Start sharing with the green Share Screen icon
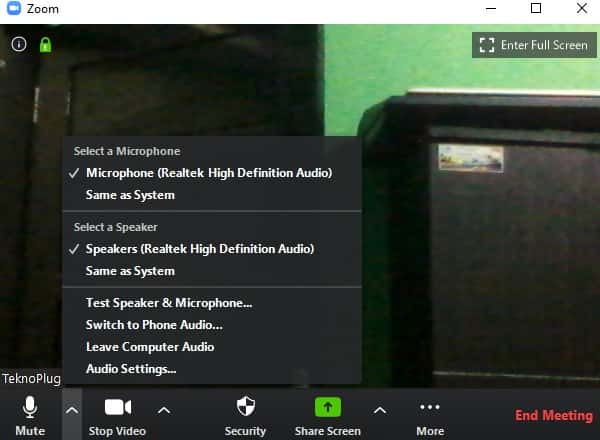600x440 pixels. click(x=328, y=407)
